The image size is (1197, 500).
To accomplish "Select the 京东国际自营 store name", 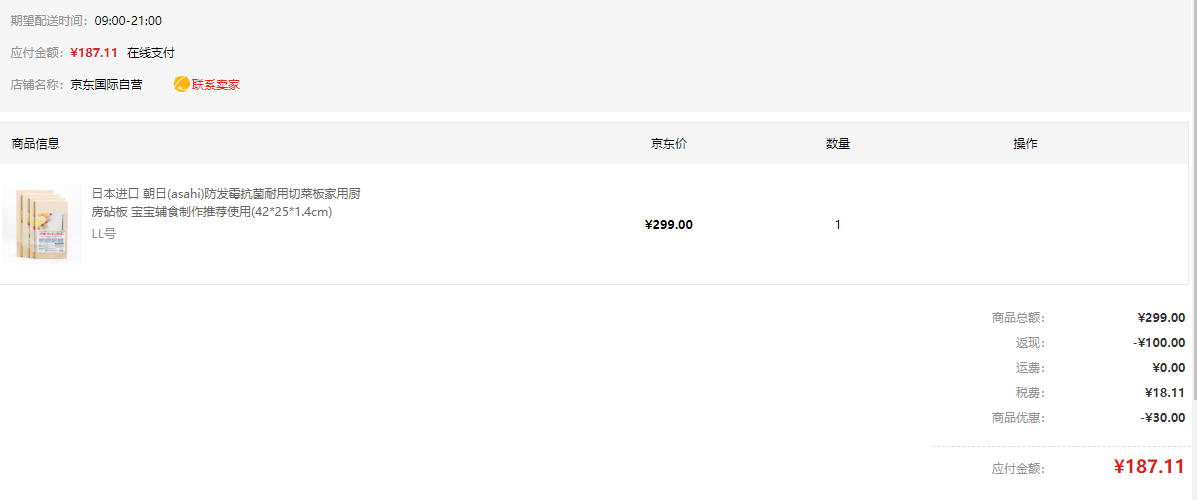I will pyautogui.click(x=106, y=85).
